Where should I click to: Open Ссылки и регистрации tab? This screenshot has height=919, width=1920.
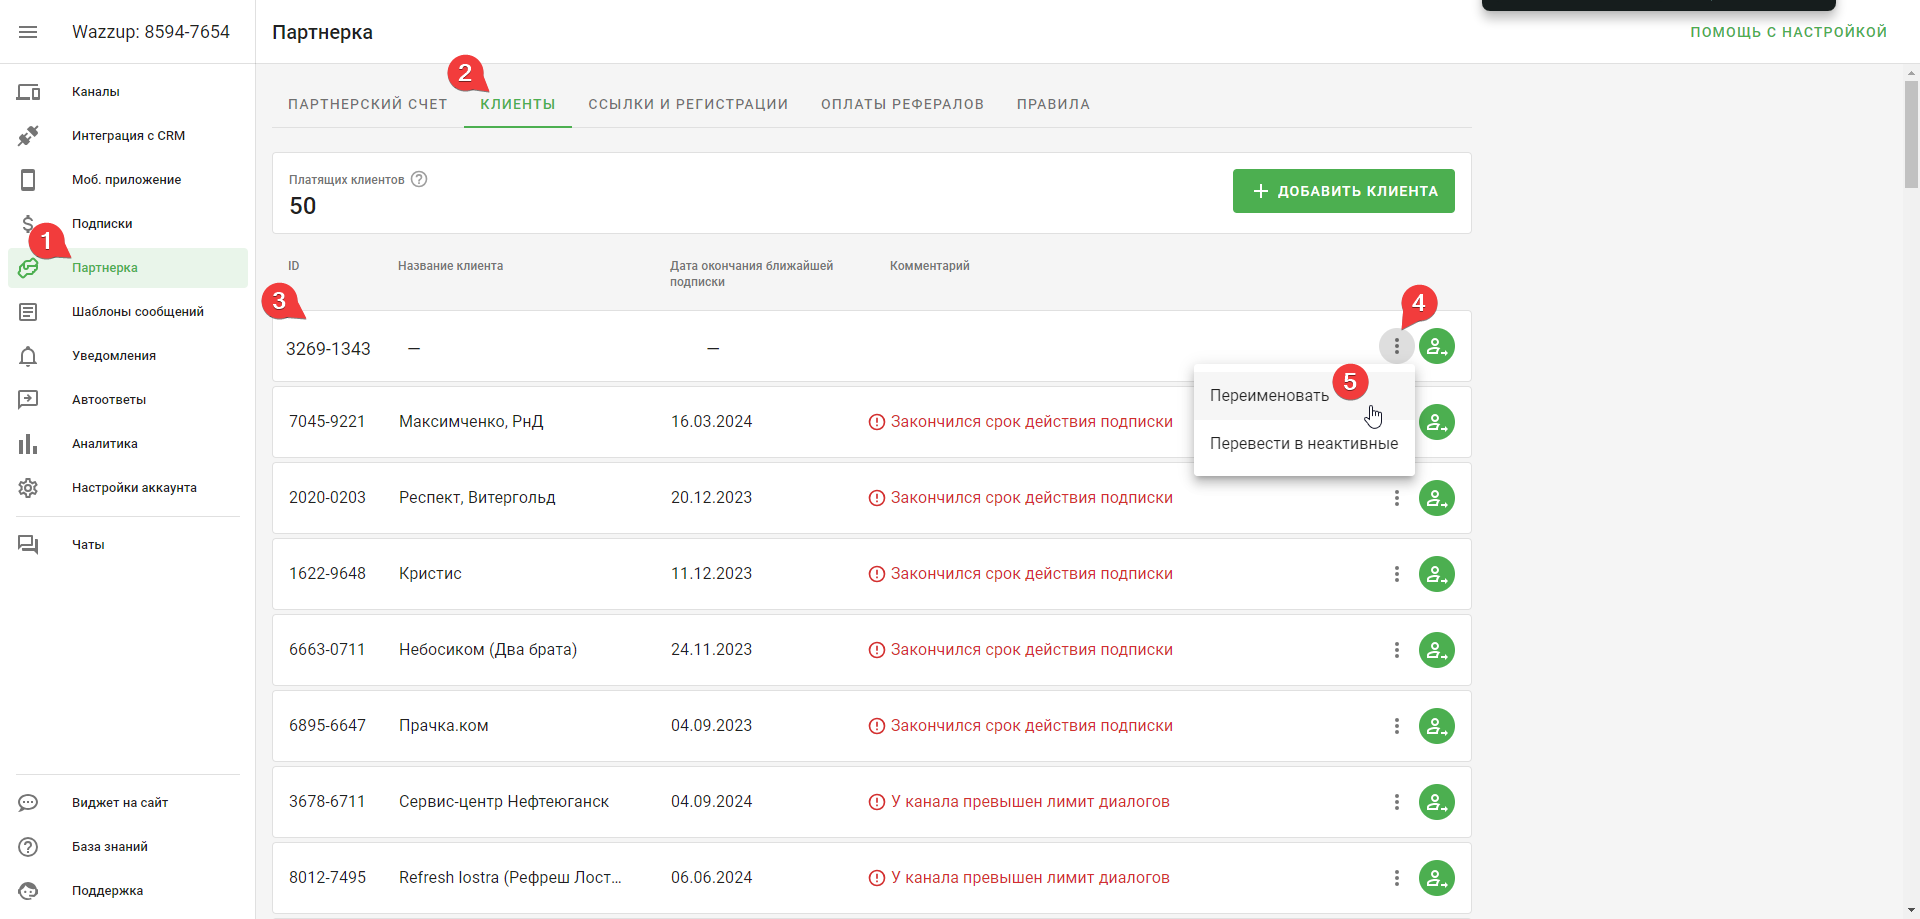pyautogui.click(x=688, y=104)
